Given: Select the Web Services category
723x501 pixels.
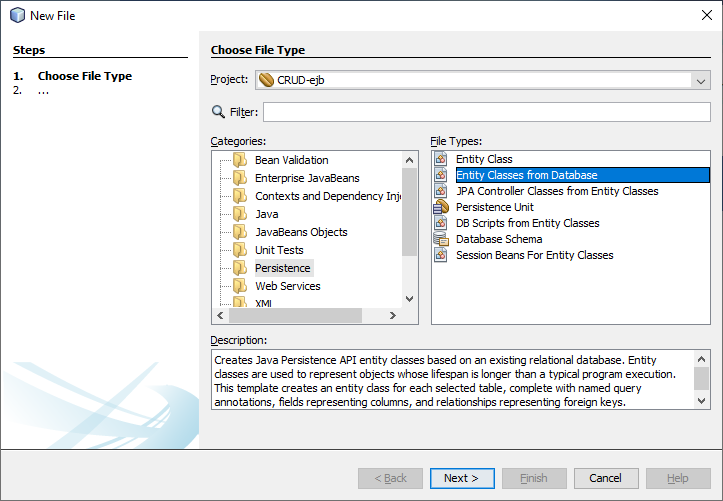Looking at the screenshot, I should 288,286.
